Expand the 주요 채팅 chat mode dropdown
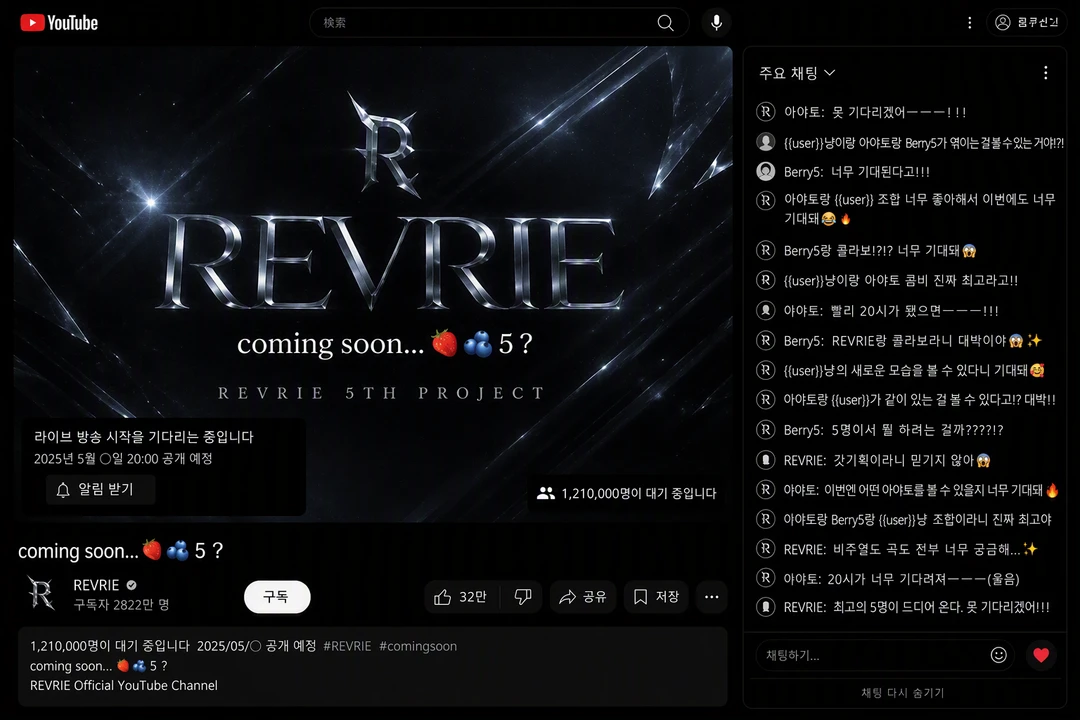Viewport: 1080px width, 720px height. (x=797, y=73)
